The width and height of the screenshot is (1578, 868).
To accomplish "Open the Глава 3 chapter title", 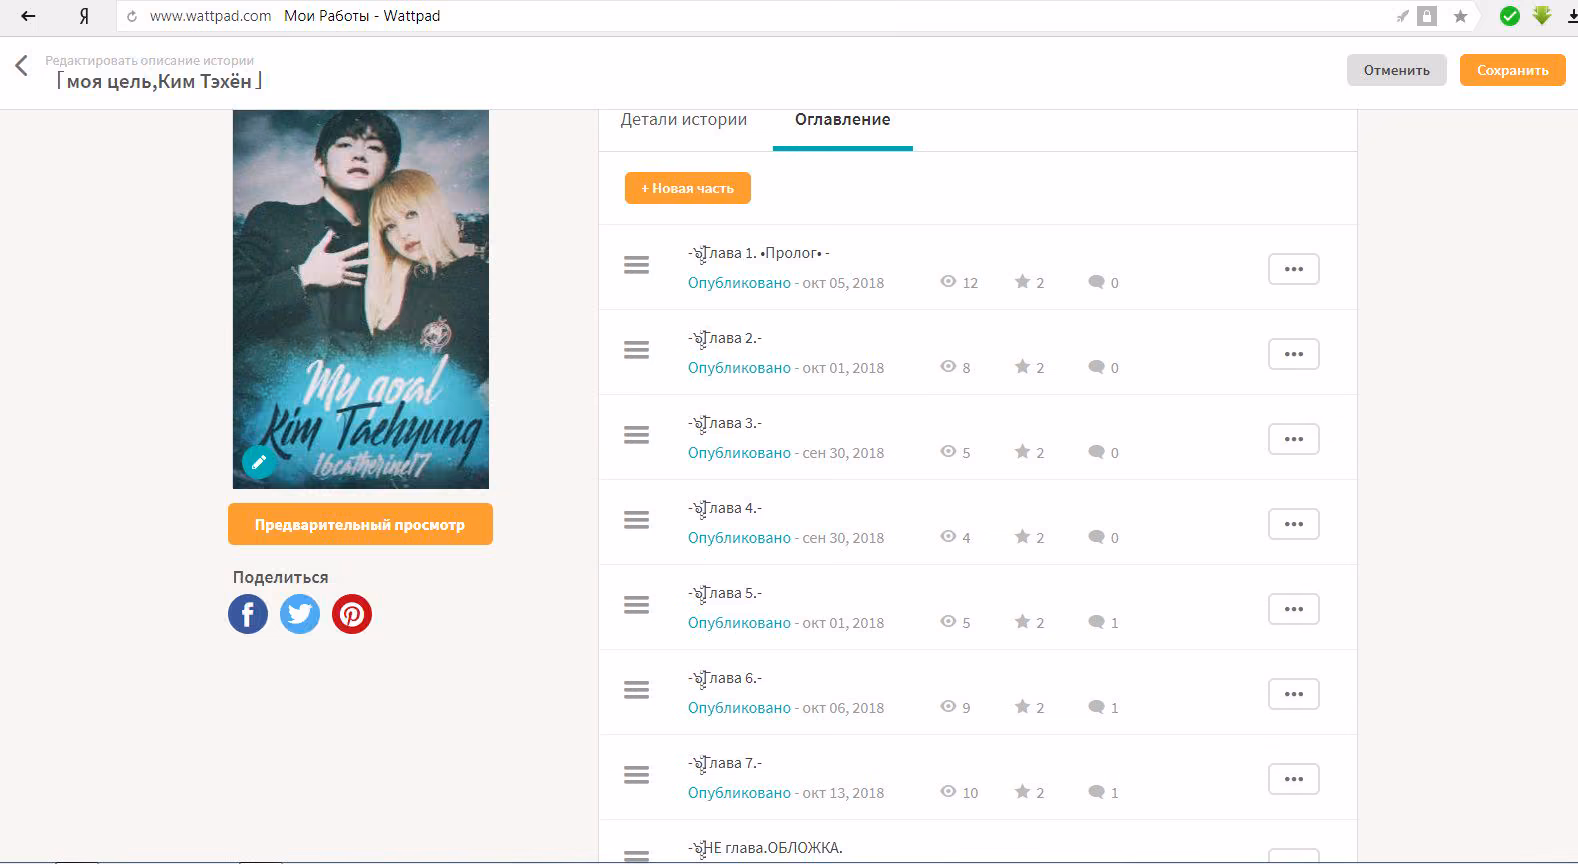I will click(725, 424).
